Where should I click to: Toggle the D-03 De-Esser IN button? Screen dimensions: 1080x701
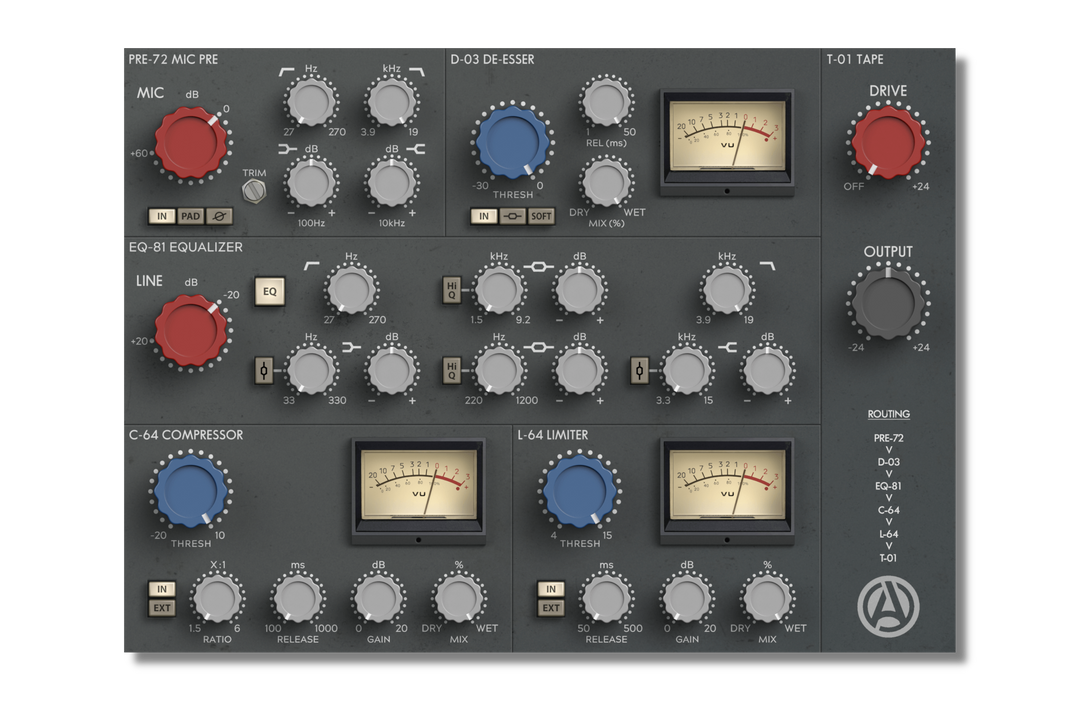pyautogui.click(x=484, y=216)
